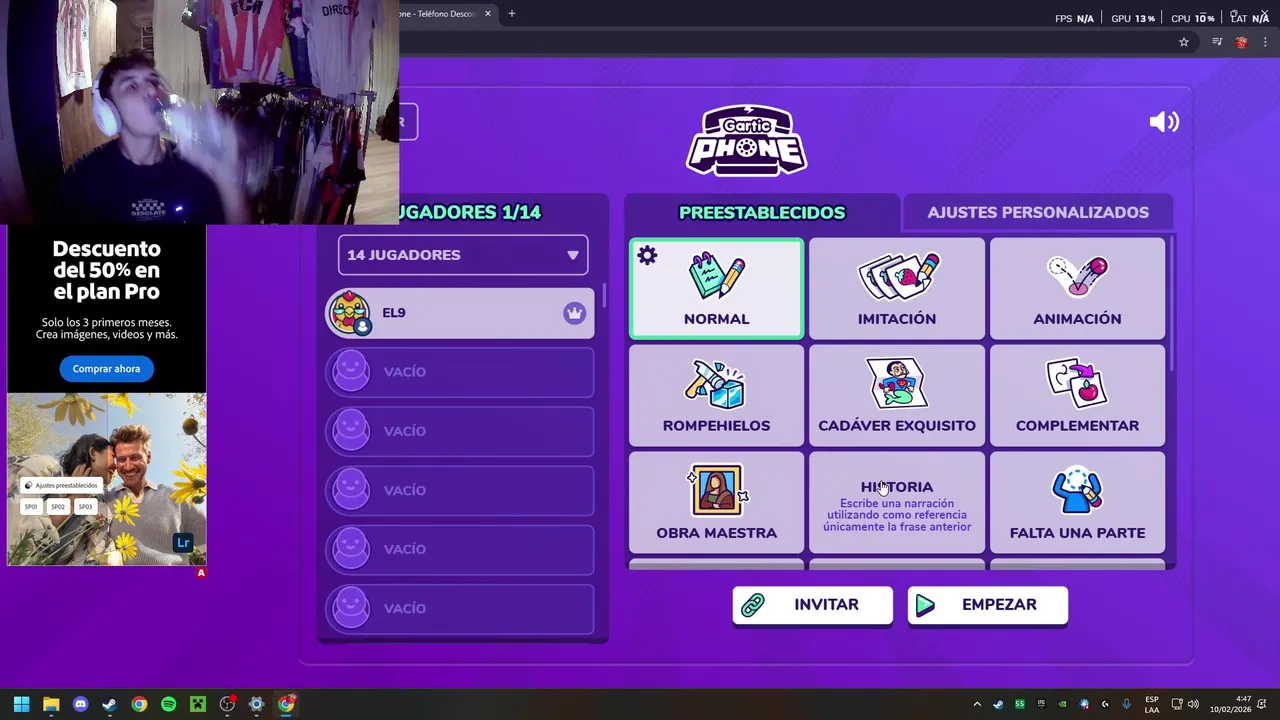Open the Adobe ad image
The width and height of the screenshot is (1280, 720).
(x=107, y=479)
